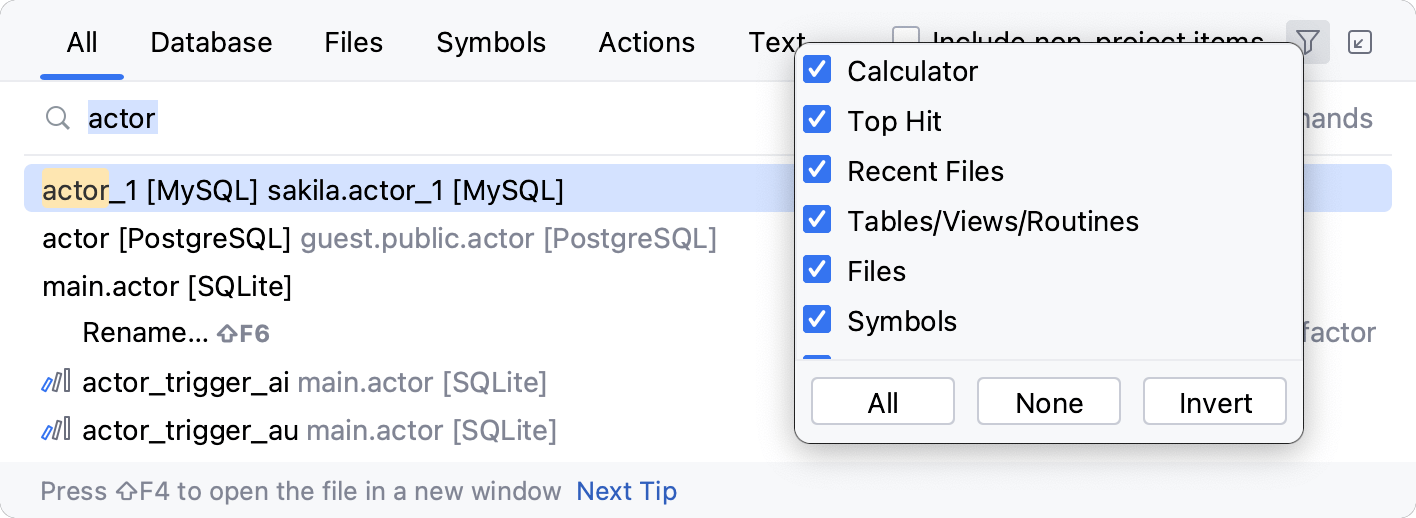This screenshot has height=518, width=1416.
Task: Click the search magnifier icon
Action: click(x=57, y=119)
